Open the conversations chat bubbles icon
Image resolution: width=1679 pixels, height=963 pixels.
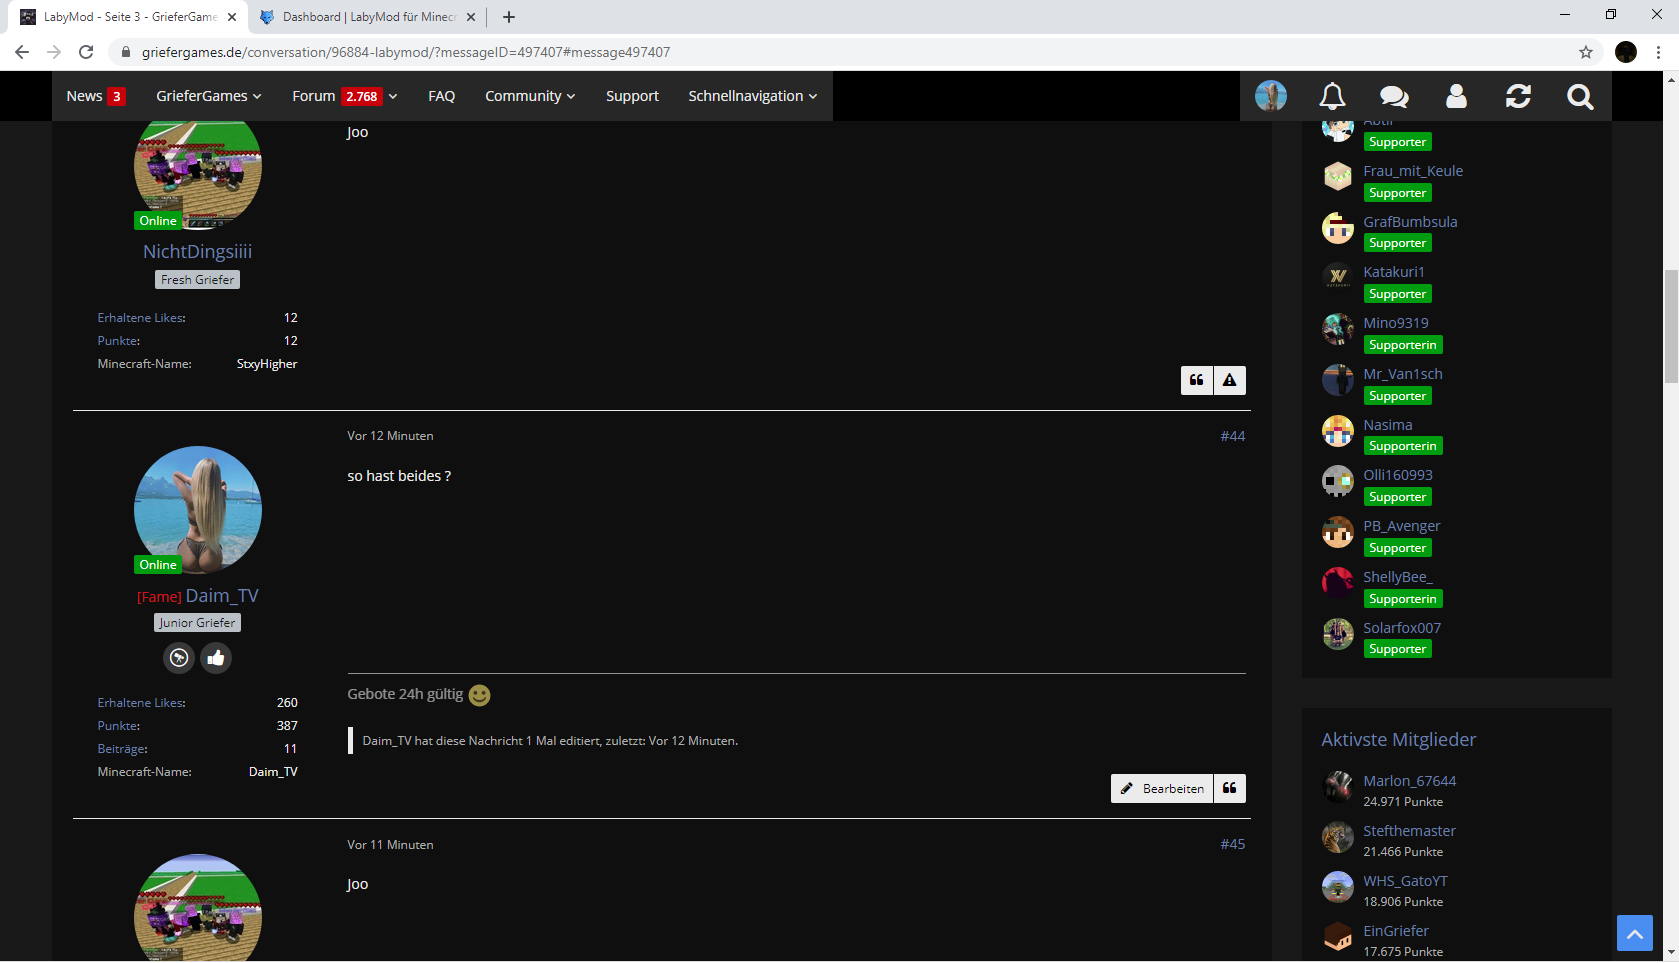point(1394,96)
